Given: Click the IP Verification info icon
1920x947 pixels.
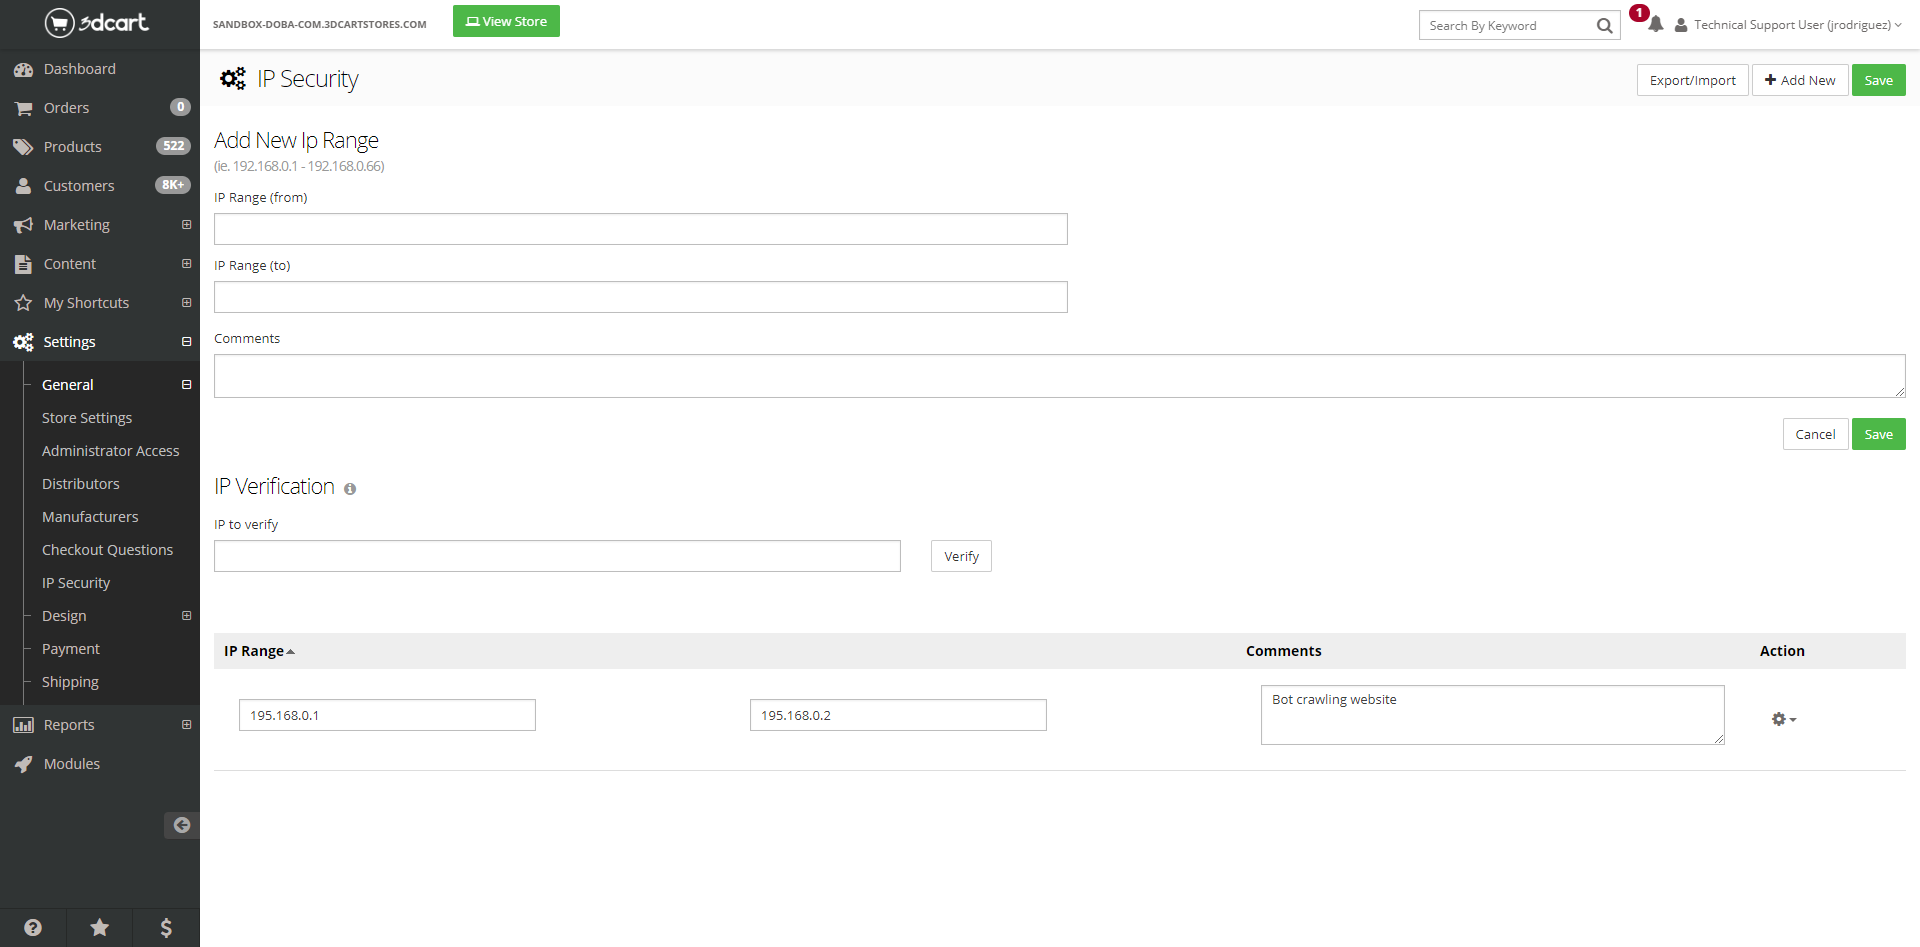Looking at the screenshot, I should [350, 489].
